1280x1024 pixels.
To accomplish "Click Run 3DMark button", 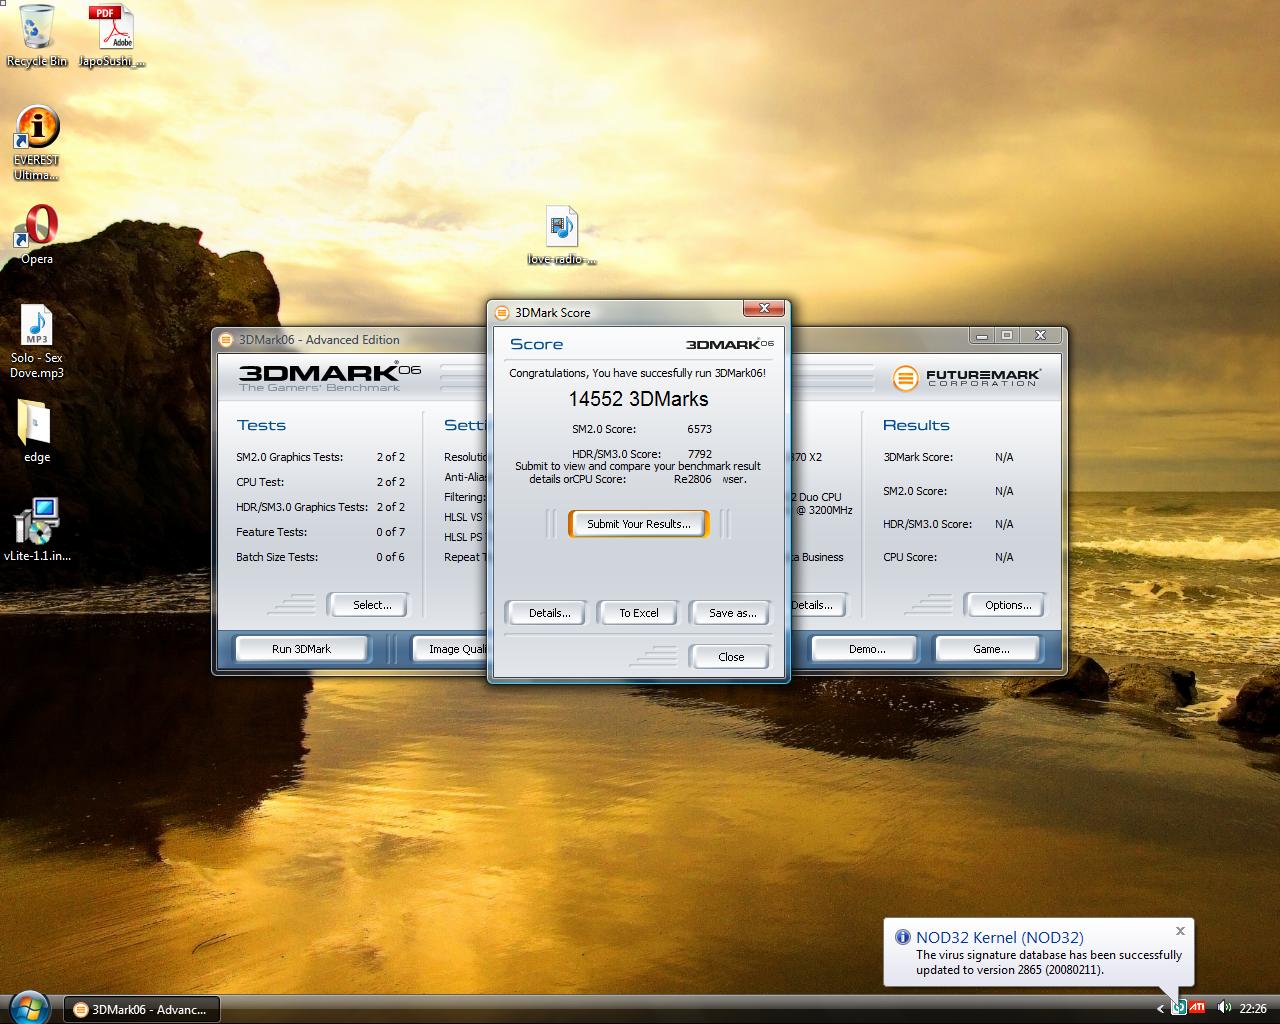I will (301, 649).
